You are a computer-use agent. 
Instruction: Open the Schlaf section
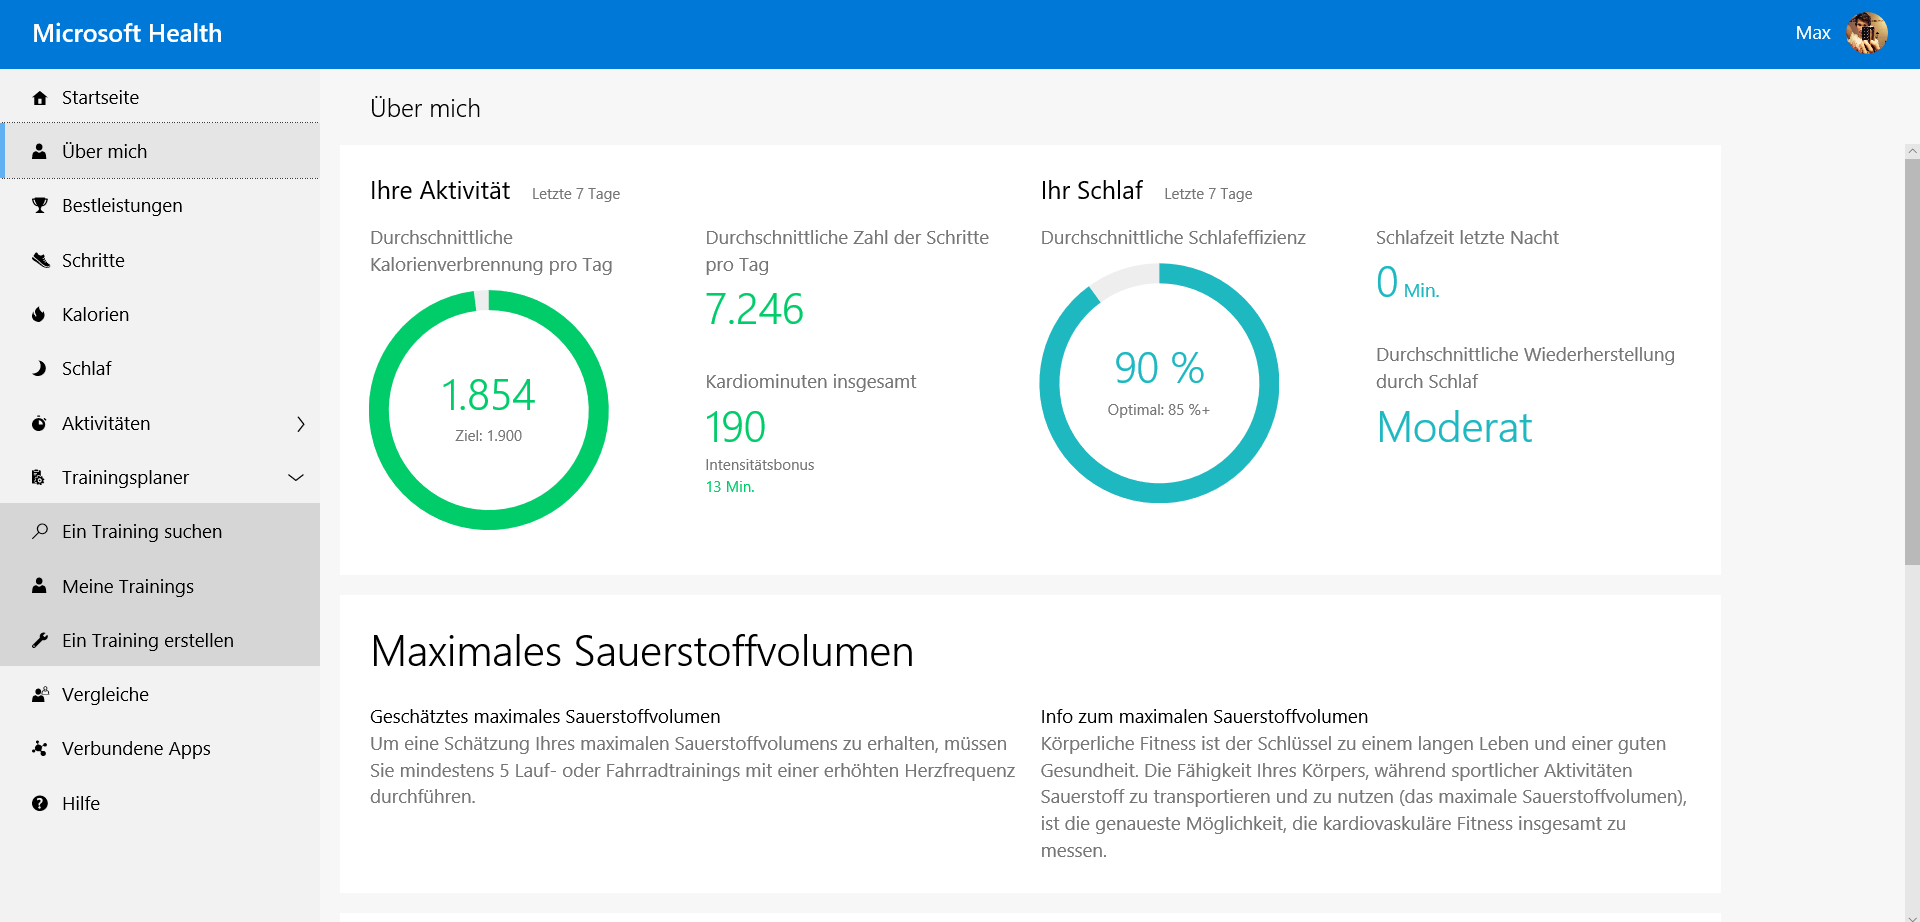(x=160, y=368)
